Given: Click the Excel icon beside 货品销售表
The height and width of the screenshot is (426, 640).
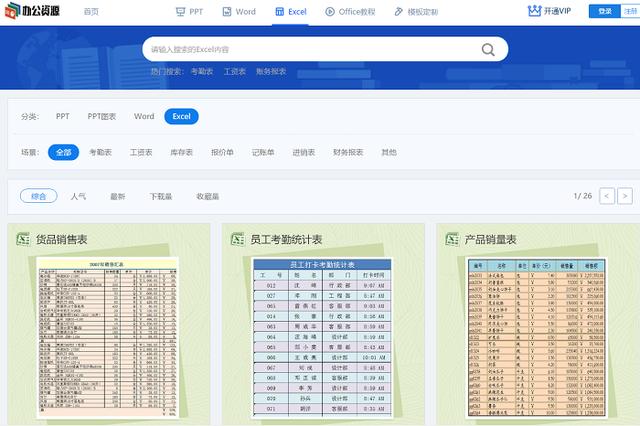Looking at the screenshot, I should point(23,239).
